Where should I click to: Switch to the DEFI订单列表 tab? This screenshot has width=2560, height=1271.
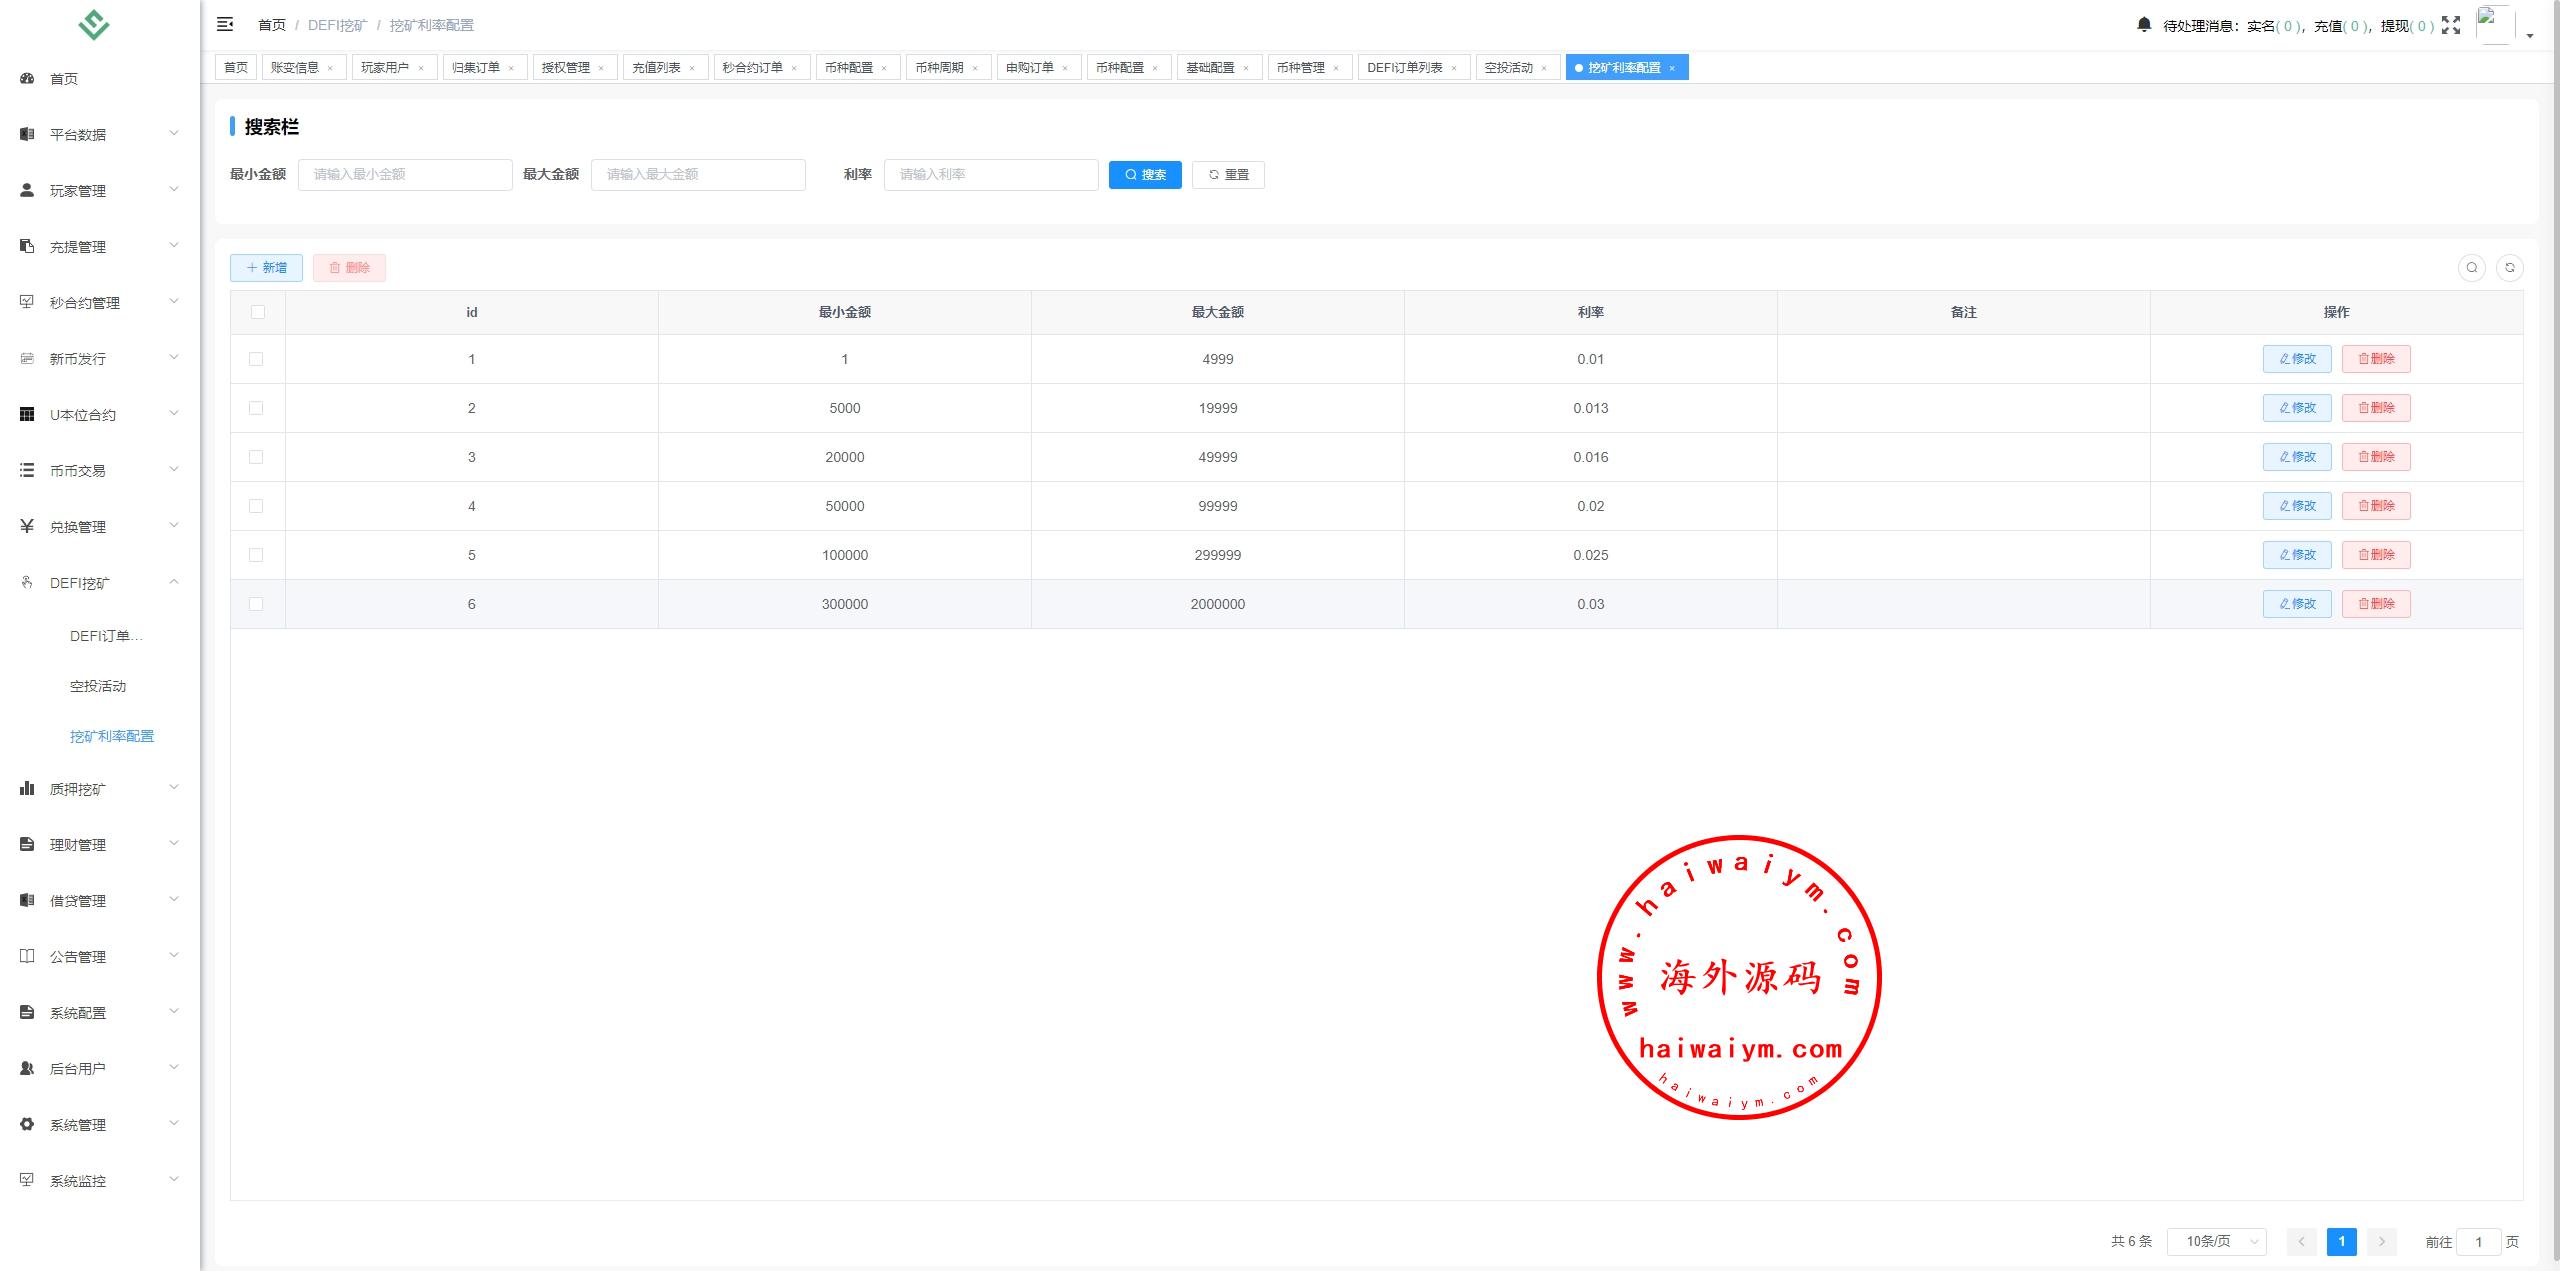1404,67
